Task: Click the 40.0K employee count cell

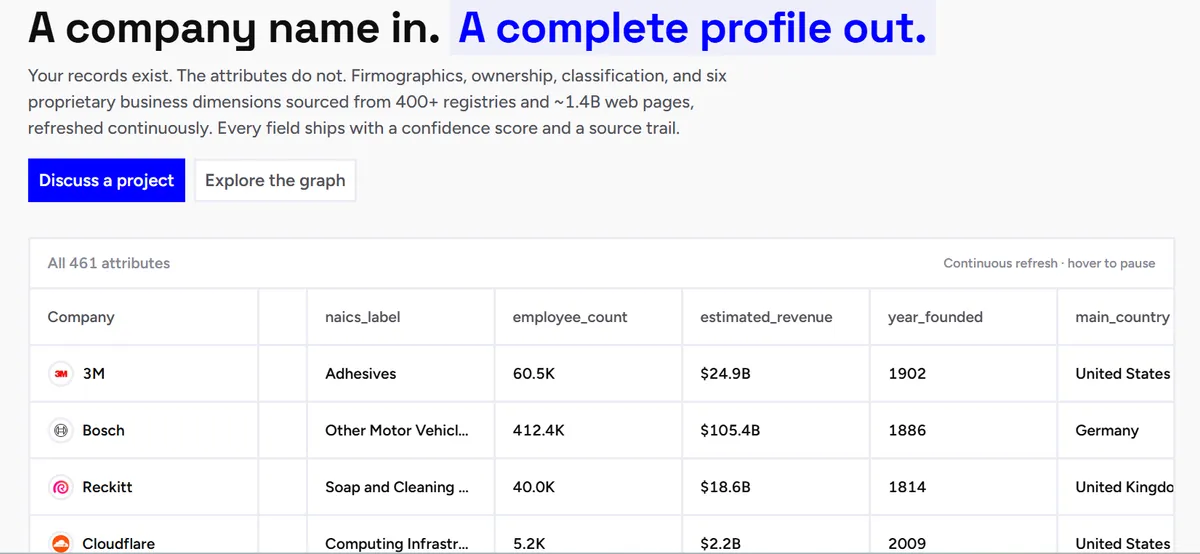Action: tap(588, 488)
